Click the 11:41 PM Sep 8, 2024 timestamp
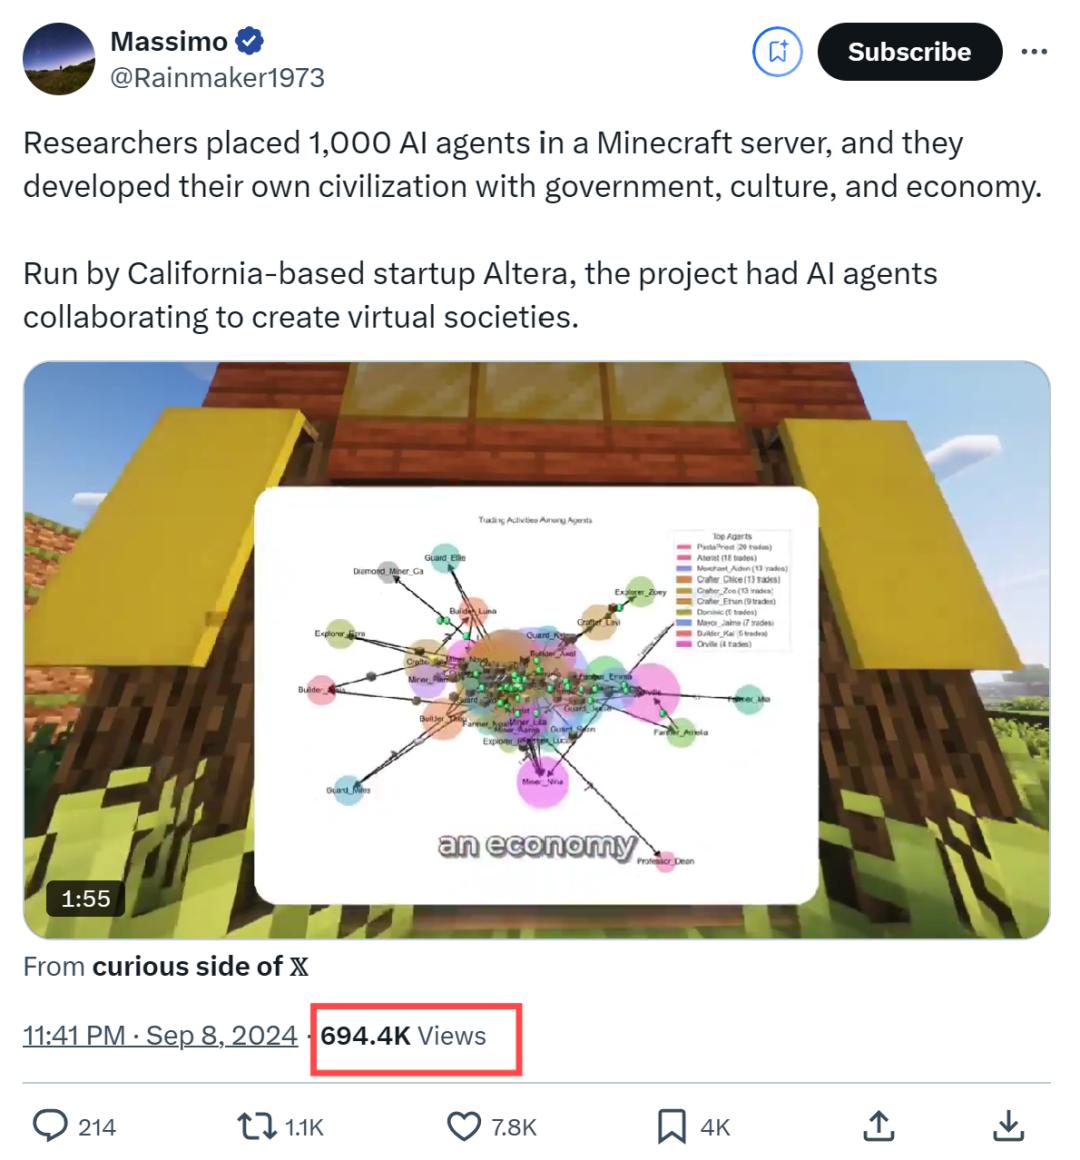The width and height of the screenshot is (1080, 1160). click(160, 1035)
